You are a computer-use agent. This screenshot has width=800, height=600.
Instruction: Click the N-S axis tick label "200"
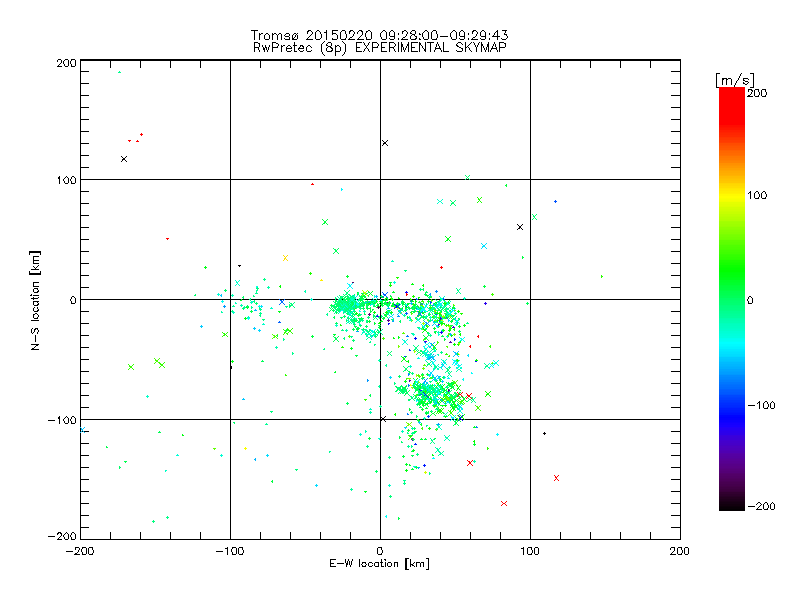(66, 63)
